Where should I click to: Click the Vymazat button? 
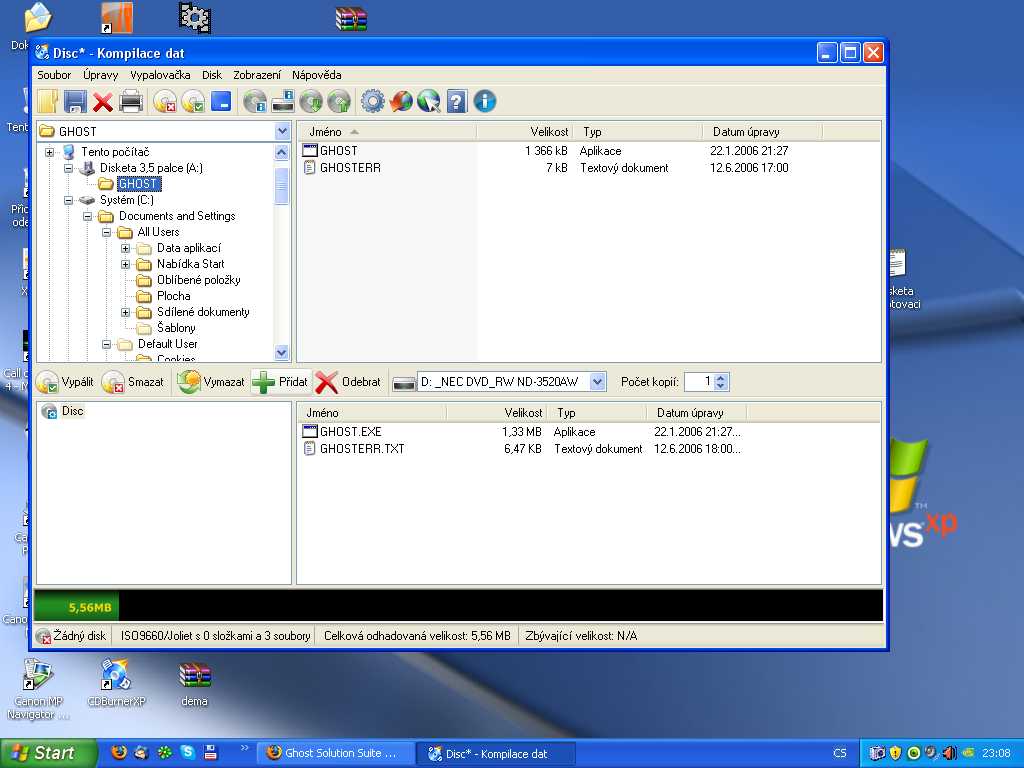[x=211, y=382]
